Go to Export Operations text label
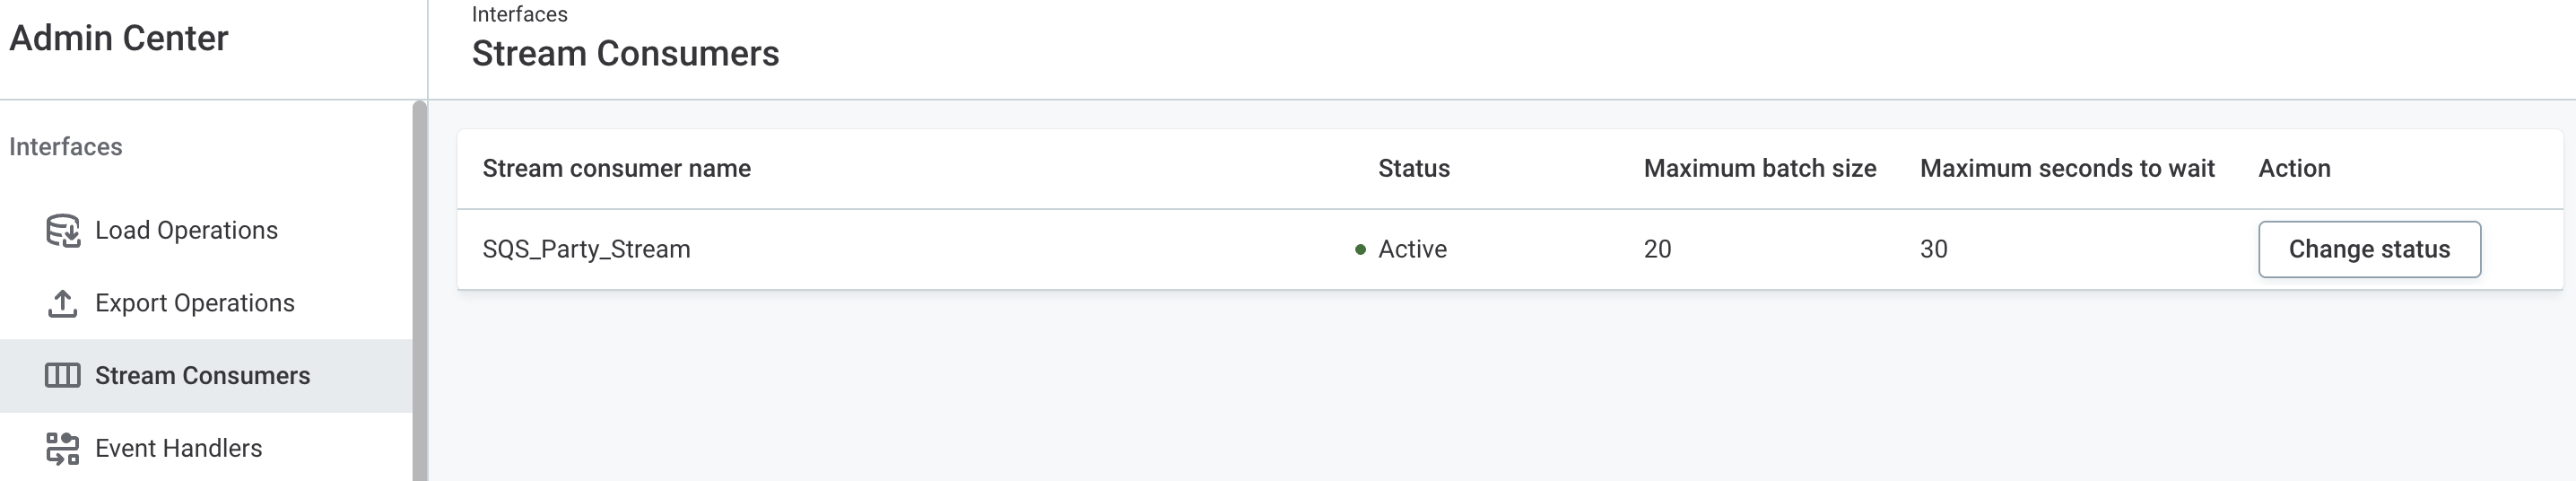 click(x=195, y=303)
